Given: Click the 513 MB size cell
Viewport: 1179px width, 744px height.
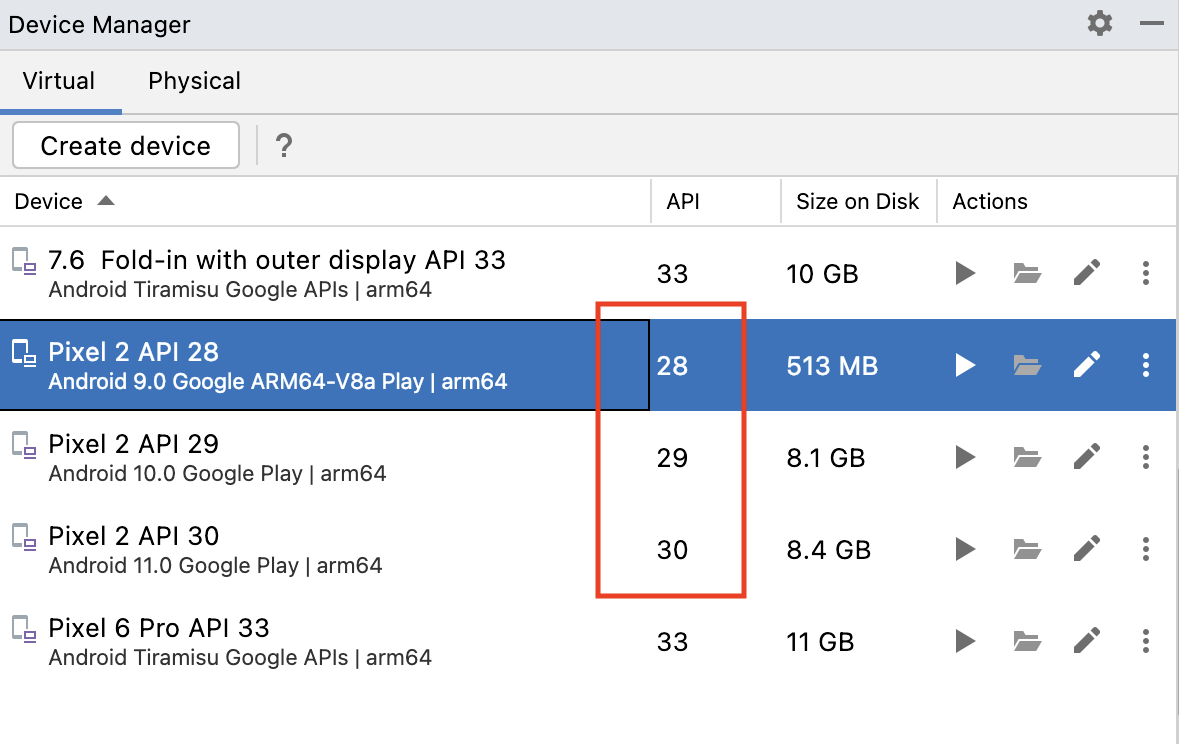Looking at the screenshot, I should click(832, 366).
